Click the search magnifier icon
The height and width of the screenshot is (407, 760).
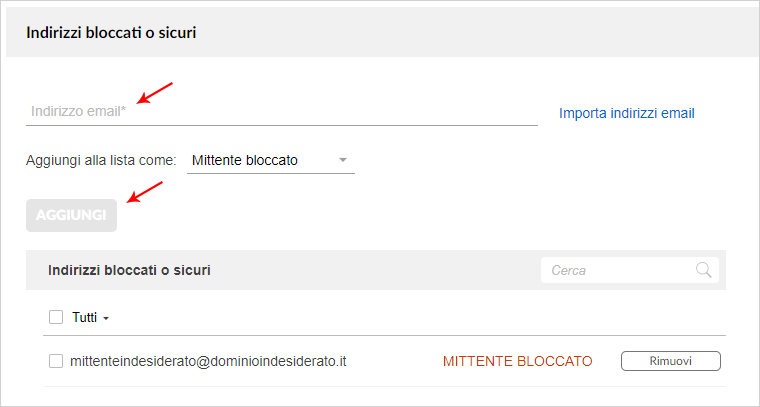coord(703,270)
